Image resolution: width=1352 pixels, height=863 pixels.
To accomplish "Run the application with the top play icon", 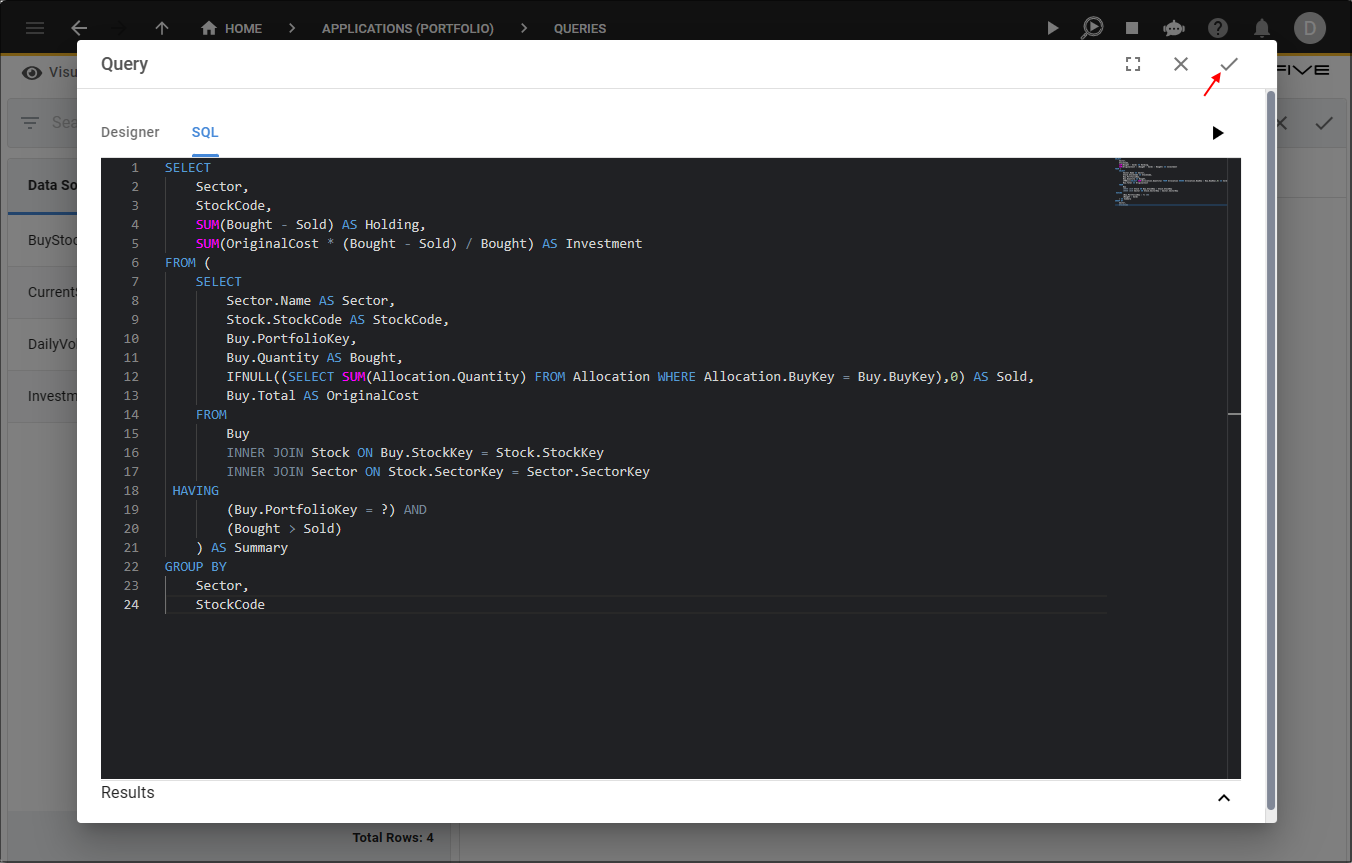I will [x=1052, y=28].
